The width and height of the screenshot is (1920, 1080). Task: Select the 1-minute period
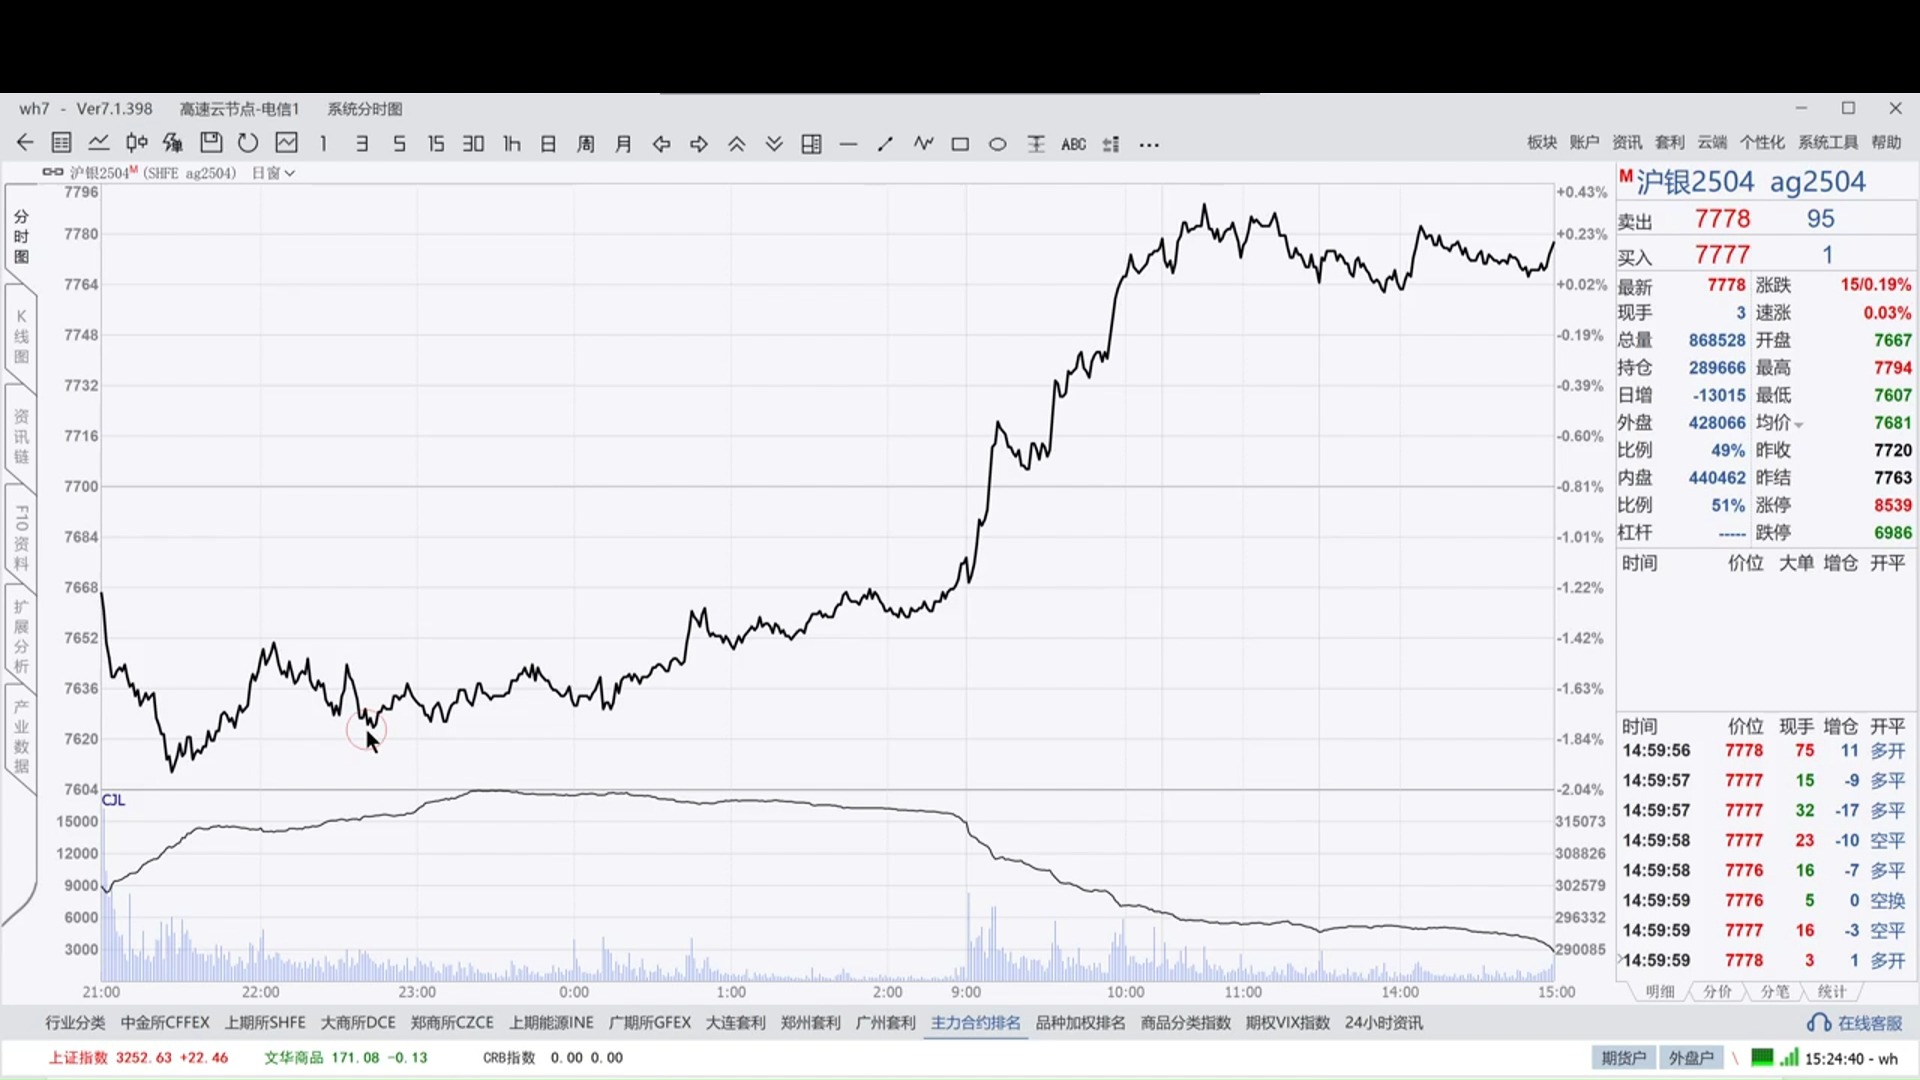point(323,144)
